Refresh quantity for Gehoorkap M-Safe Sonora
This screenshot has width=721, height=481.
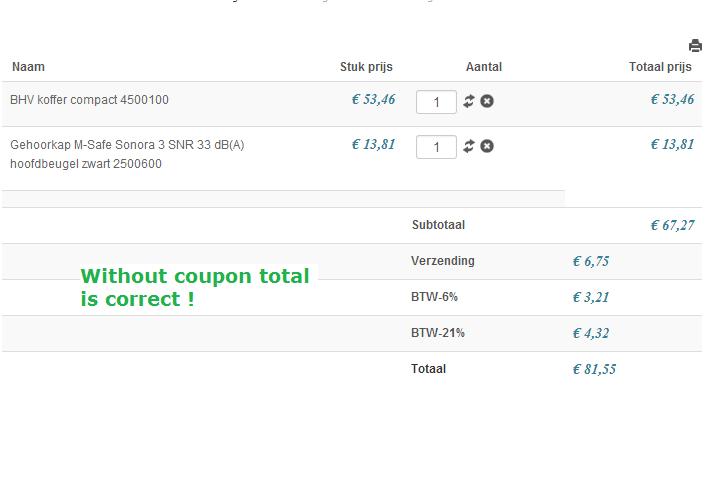point(468,146)
